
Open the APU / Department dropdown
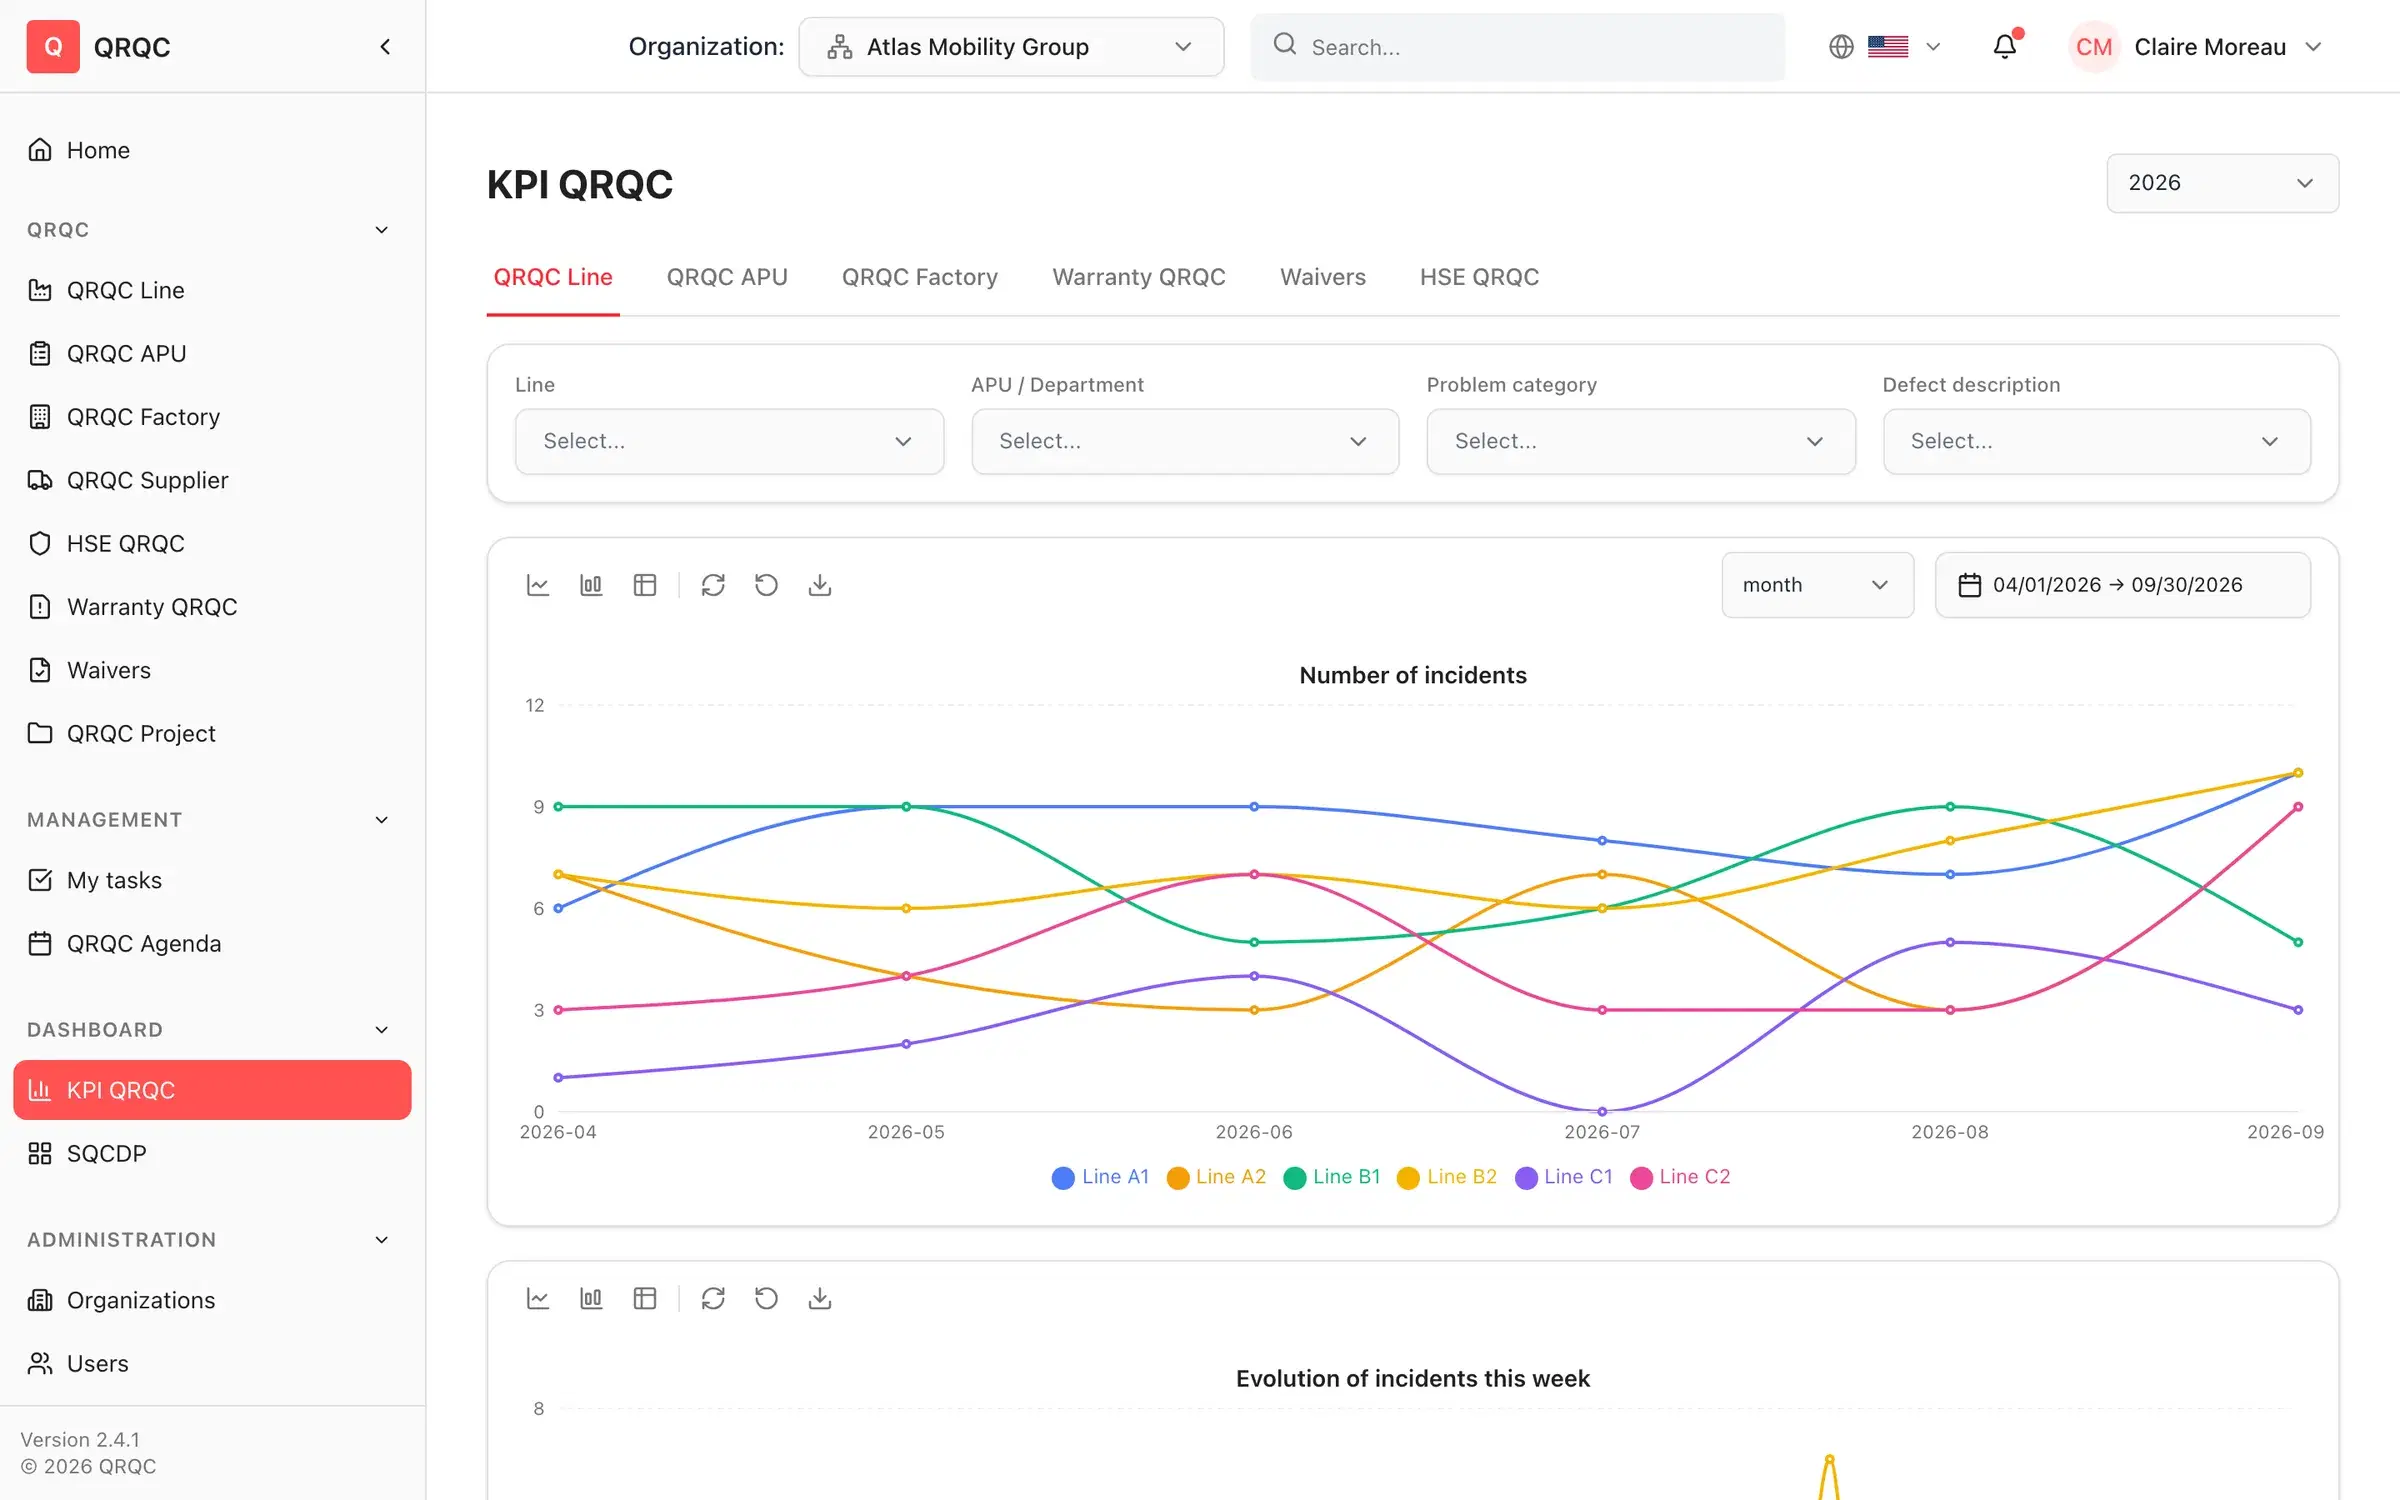click(x=1185, y=441)
